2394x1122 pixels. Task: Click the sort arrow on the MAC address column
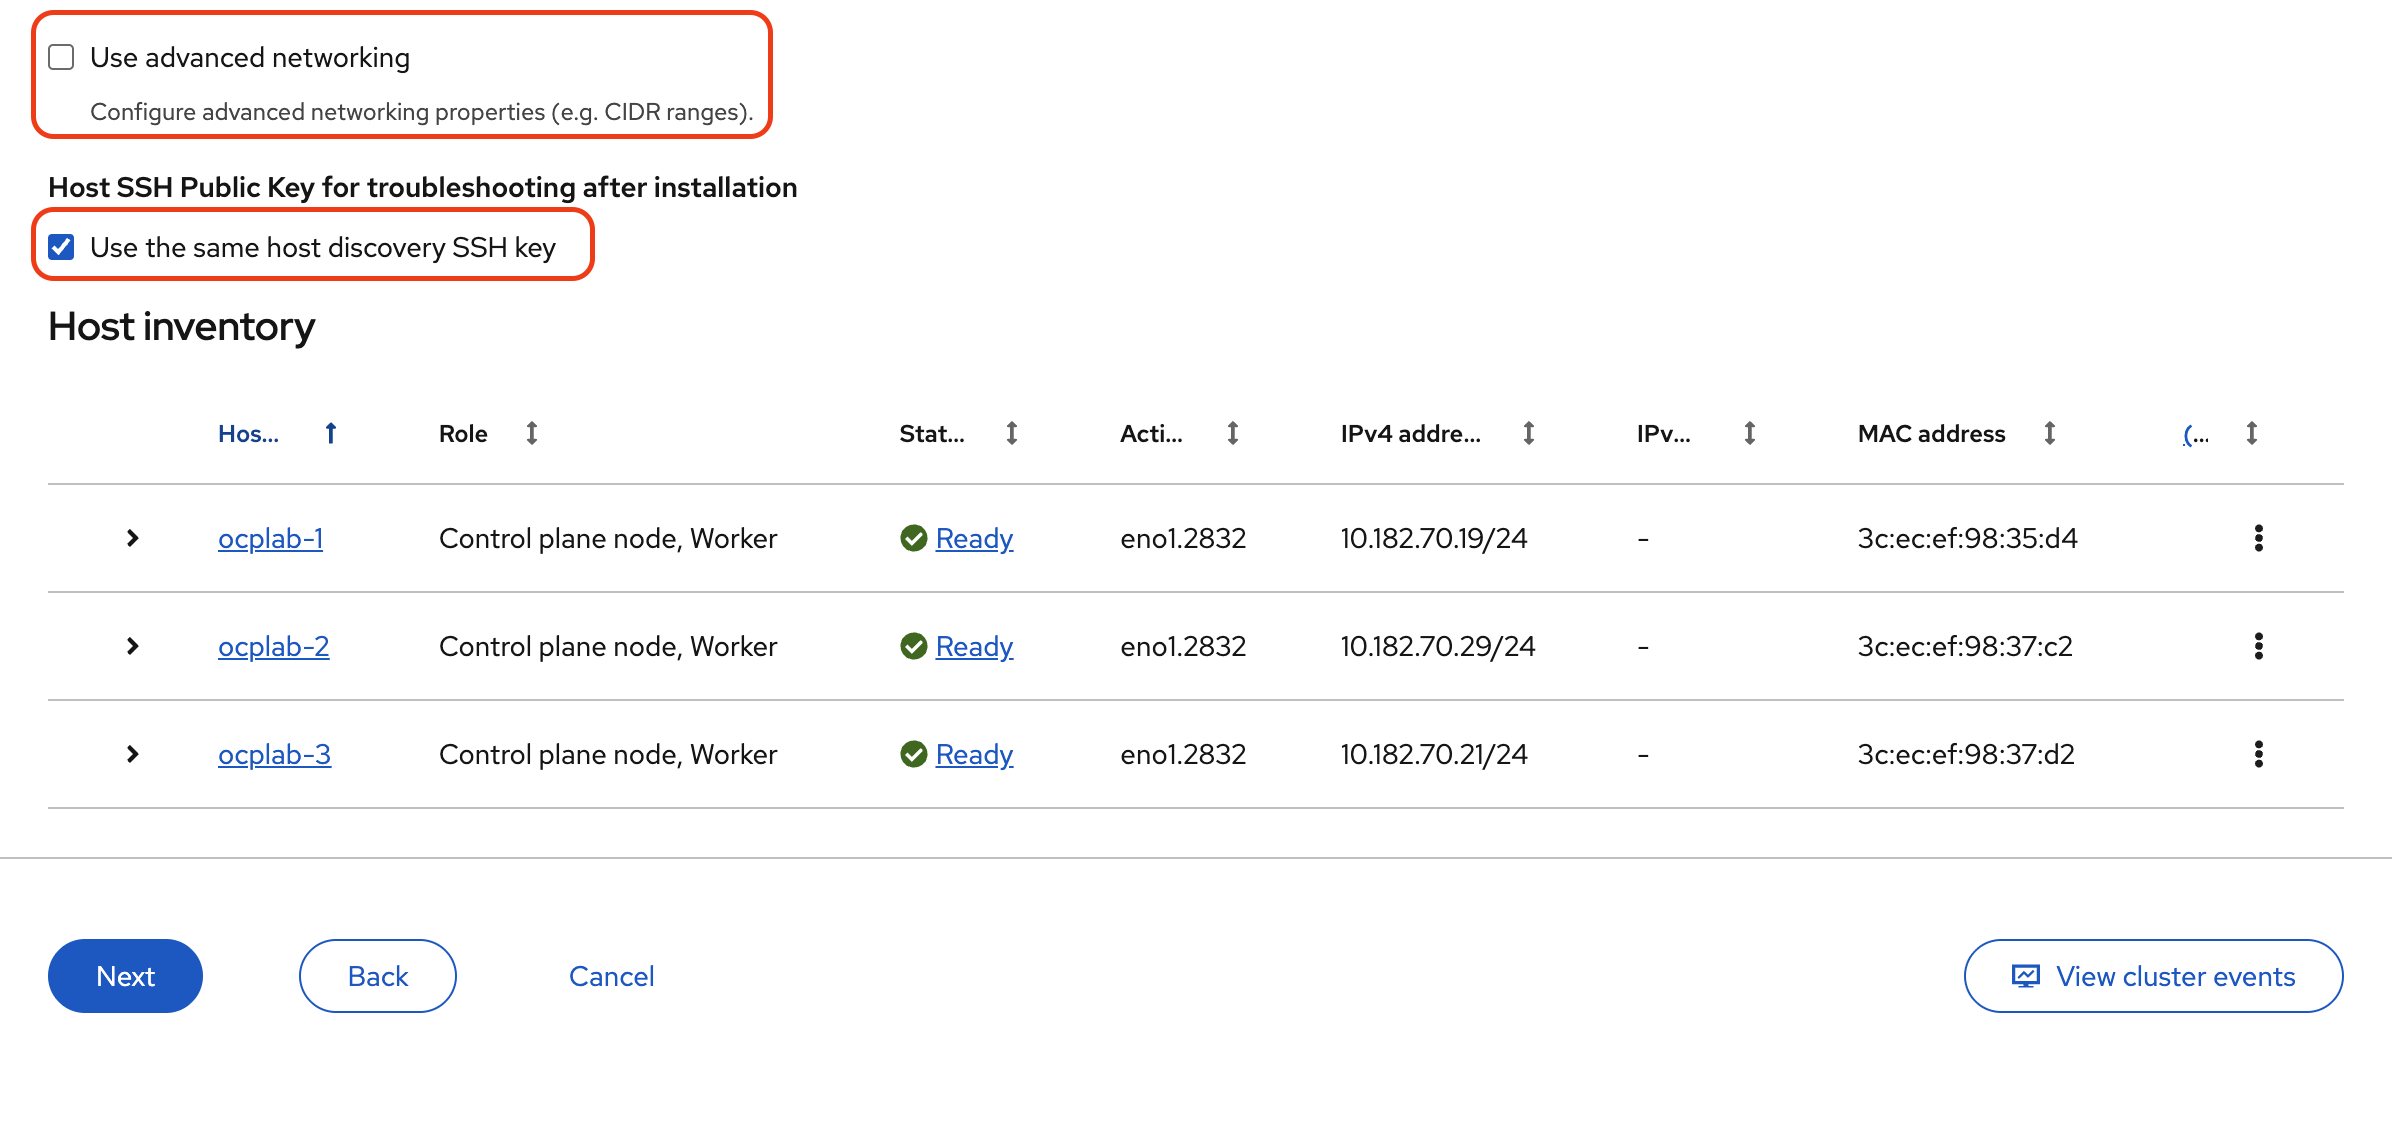(x=2049, y=433)
